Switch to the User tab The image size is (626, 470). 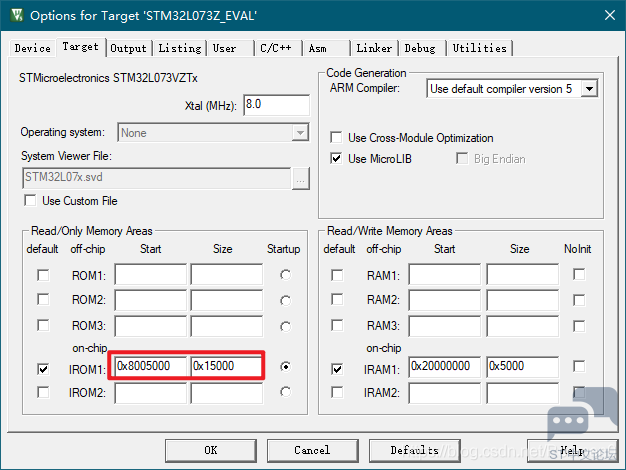[x=231, y=48]
